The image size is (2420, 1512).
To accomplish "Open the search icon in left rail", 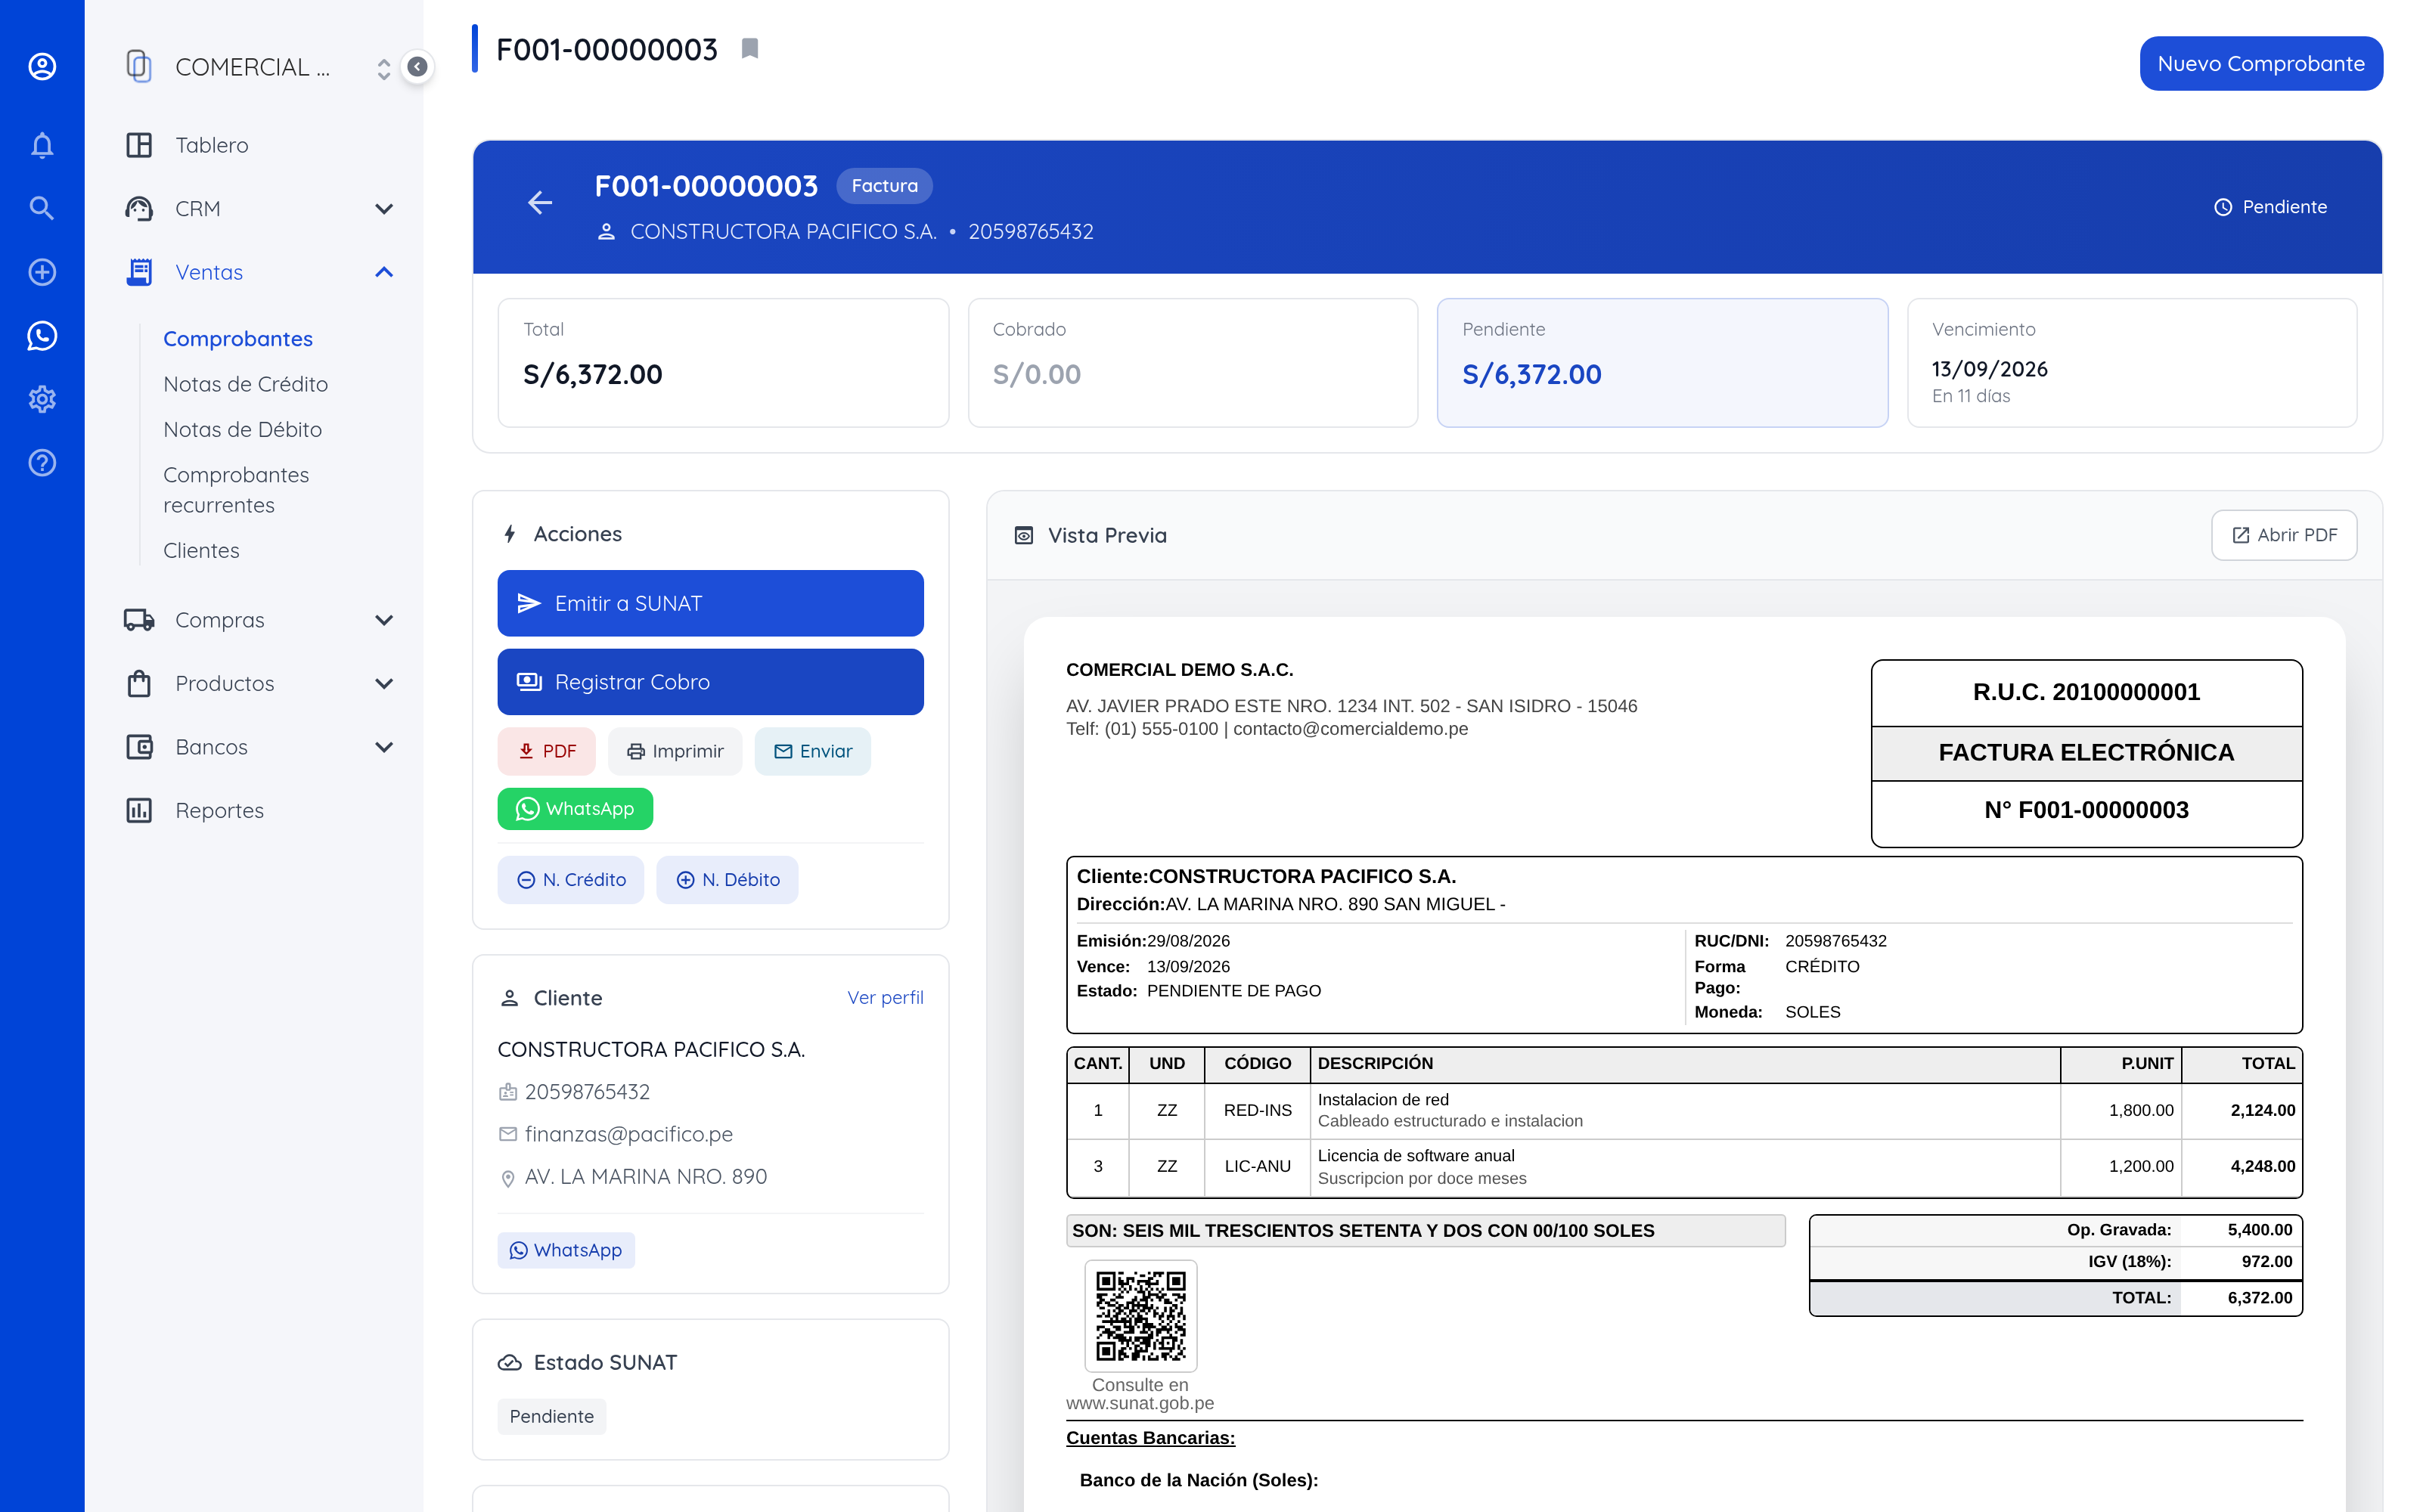I will [x=42, y=208].
